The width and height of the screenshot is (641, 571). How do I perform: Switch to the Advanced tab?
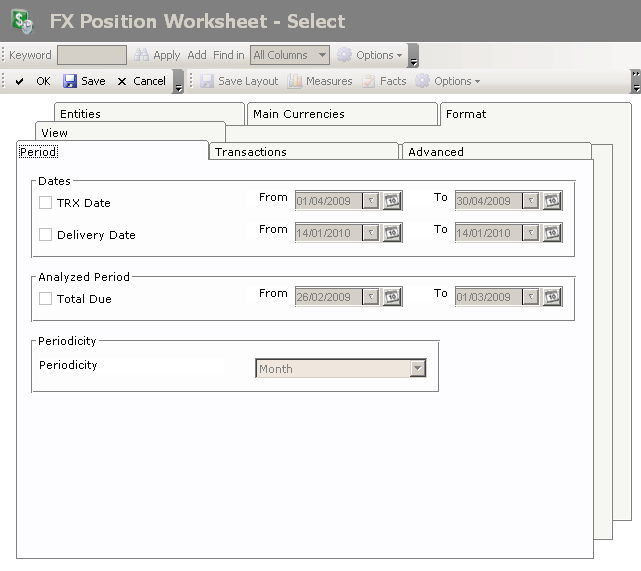pos(436,152)
